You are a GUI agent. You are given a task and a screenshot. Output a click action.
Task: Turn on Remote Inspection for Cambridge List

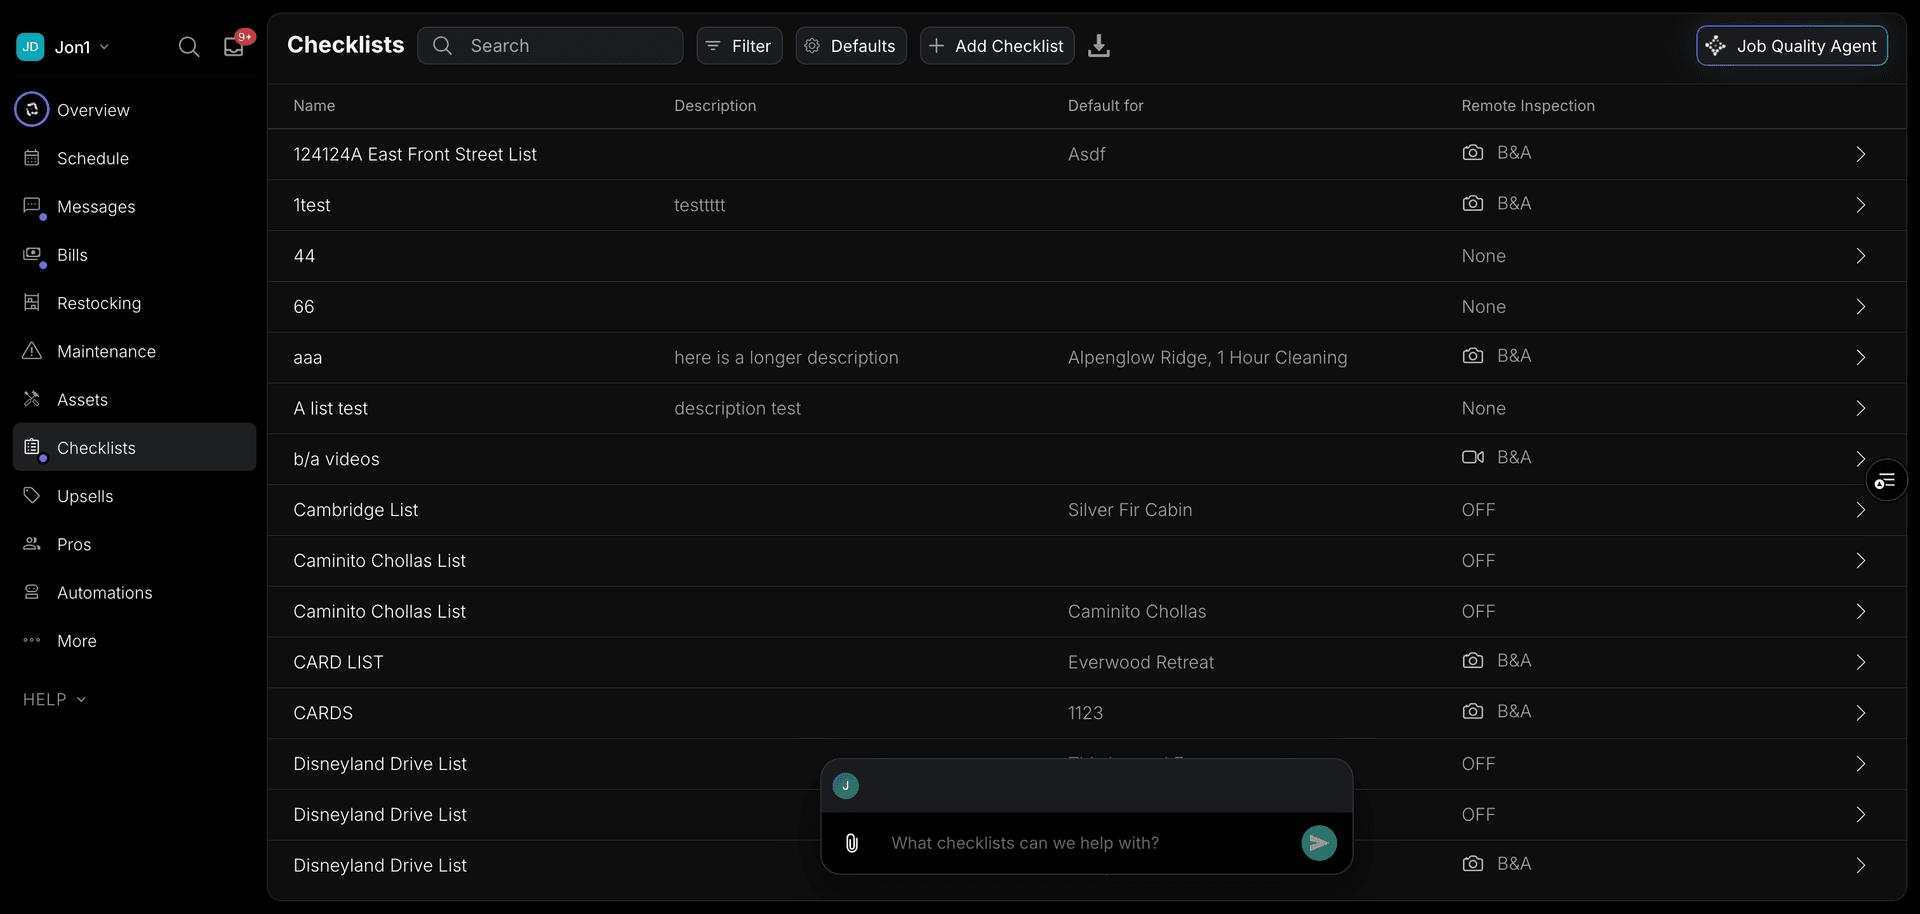point(1478,509)
